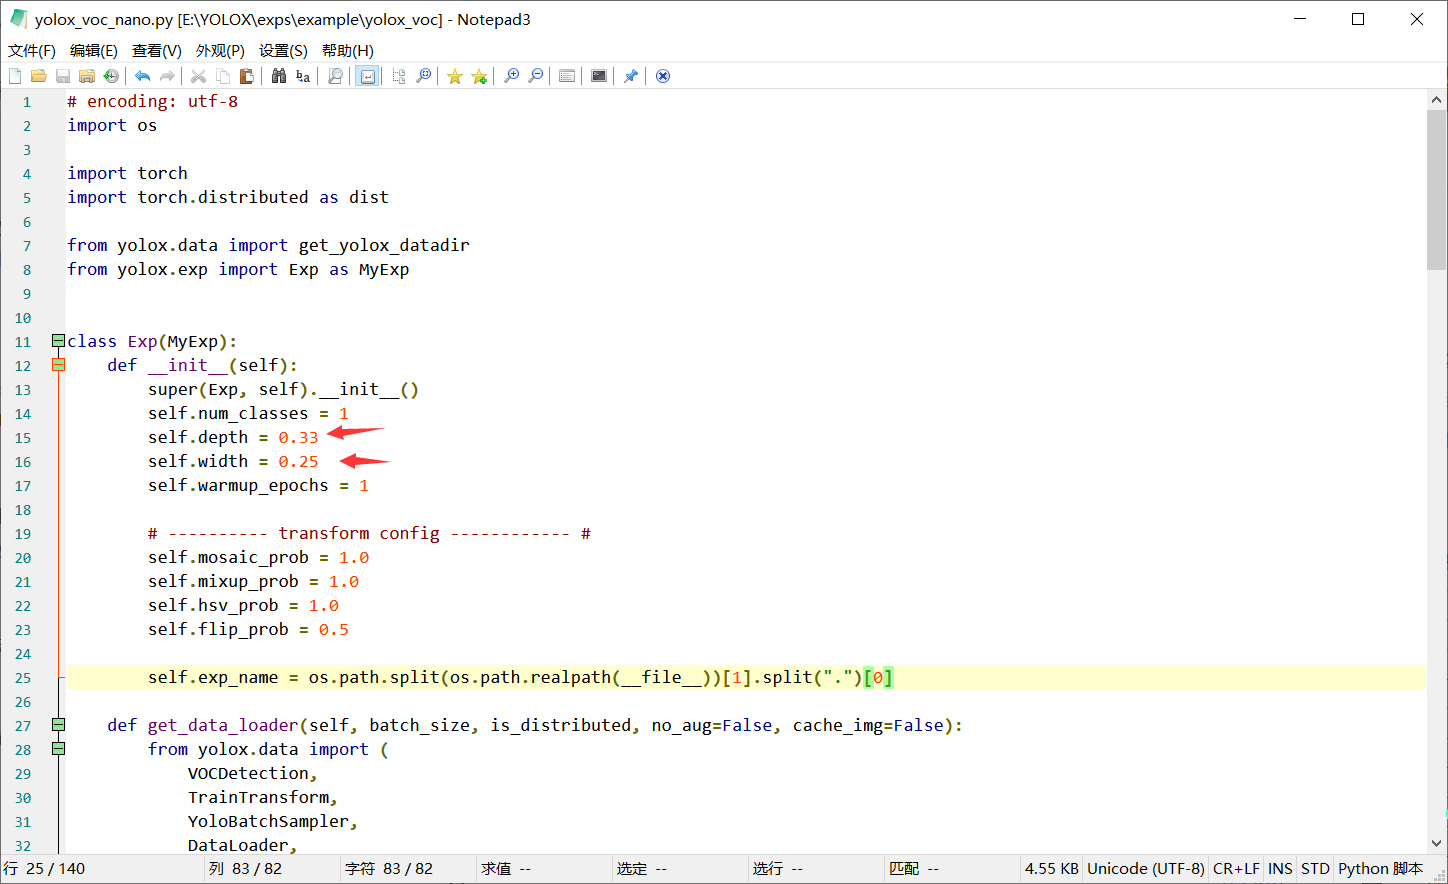Open Find with the binoculars icon
This screenshot has width=1448, height=884.
pyautogui.click(x=279, y=76)
